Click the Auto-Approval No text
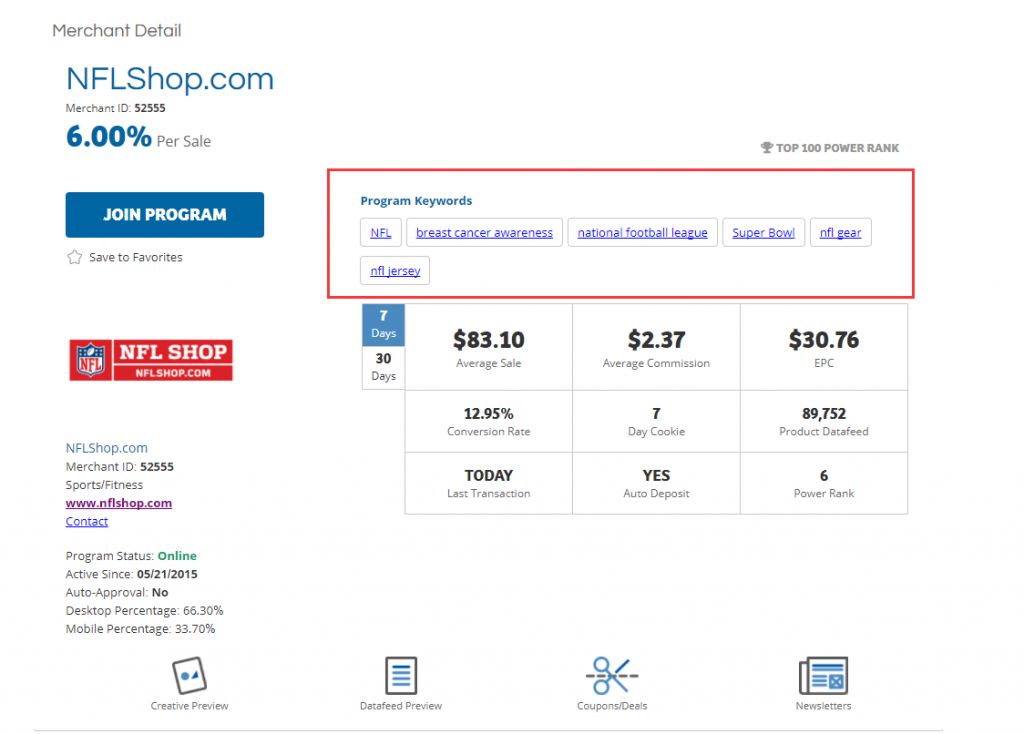The image size is (1024, 734). coord(117,592)
